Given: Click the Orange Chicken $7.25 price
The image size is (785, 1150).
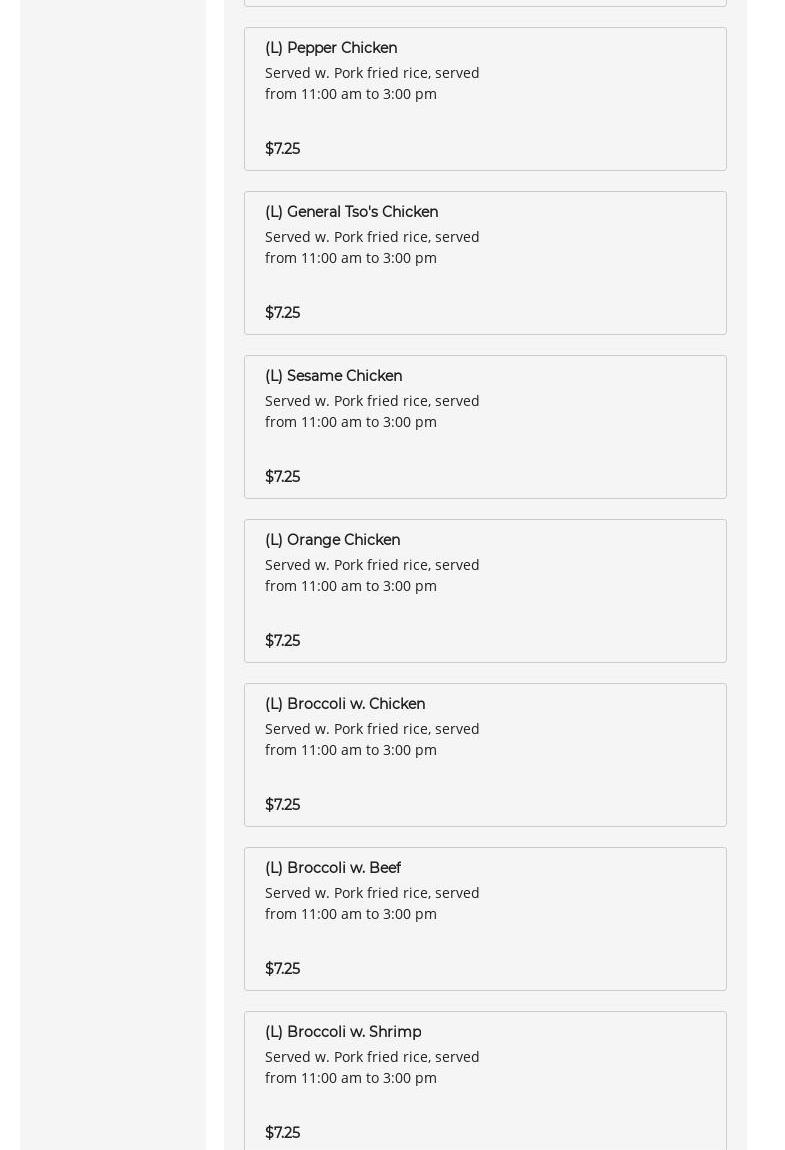Looking at the screenshot, I should (x=282, y=641).
